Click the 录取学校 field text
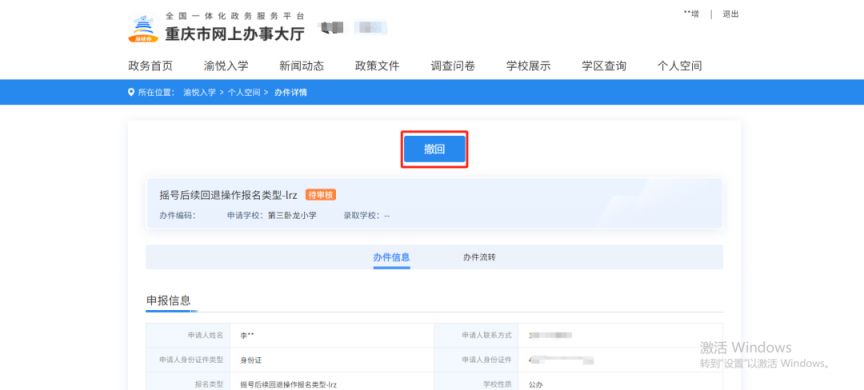Screen dimensions: 864x390 (366, 216)
